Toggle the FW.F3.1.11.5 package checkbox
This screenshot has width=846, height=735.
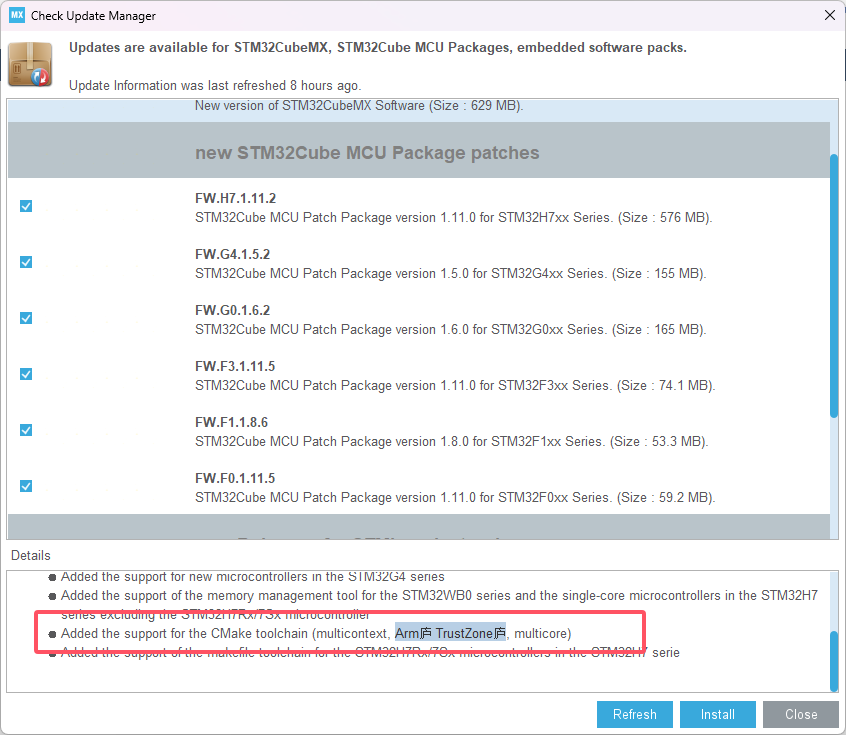pos(26,375)
